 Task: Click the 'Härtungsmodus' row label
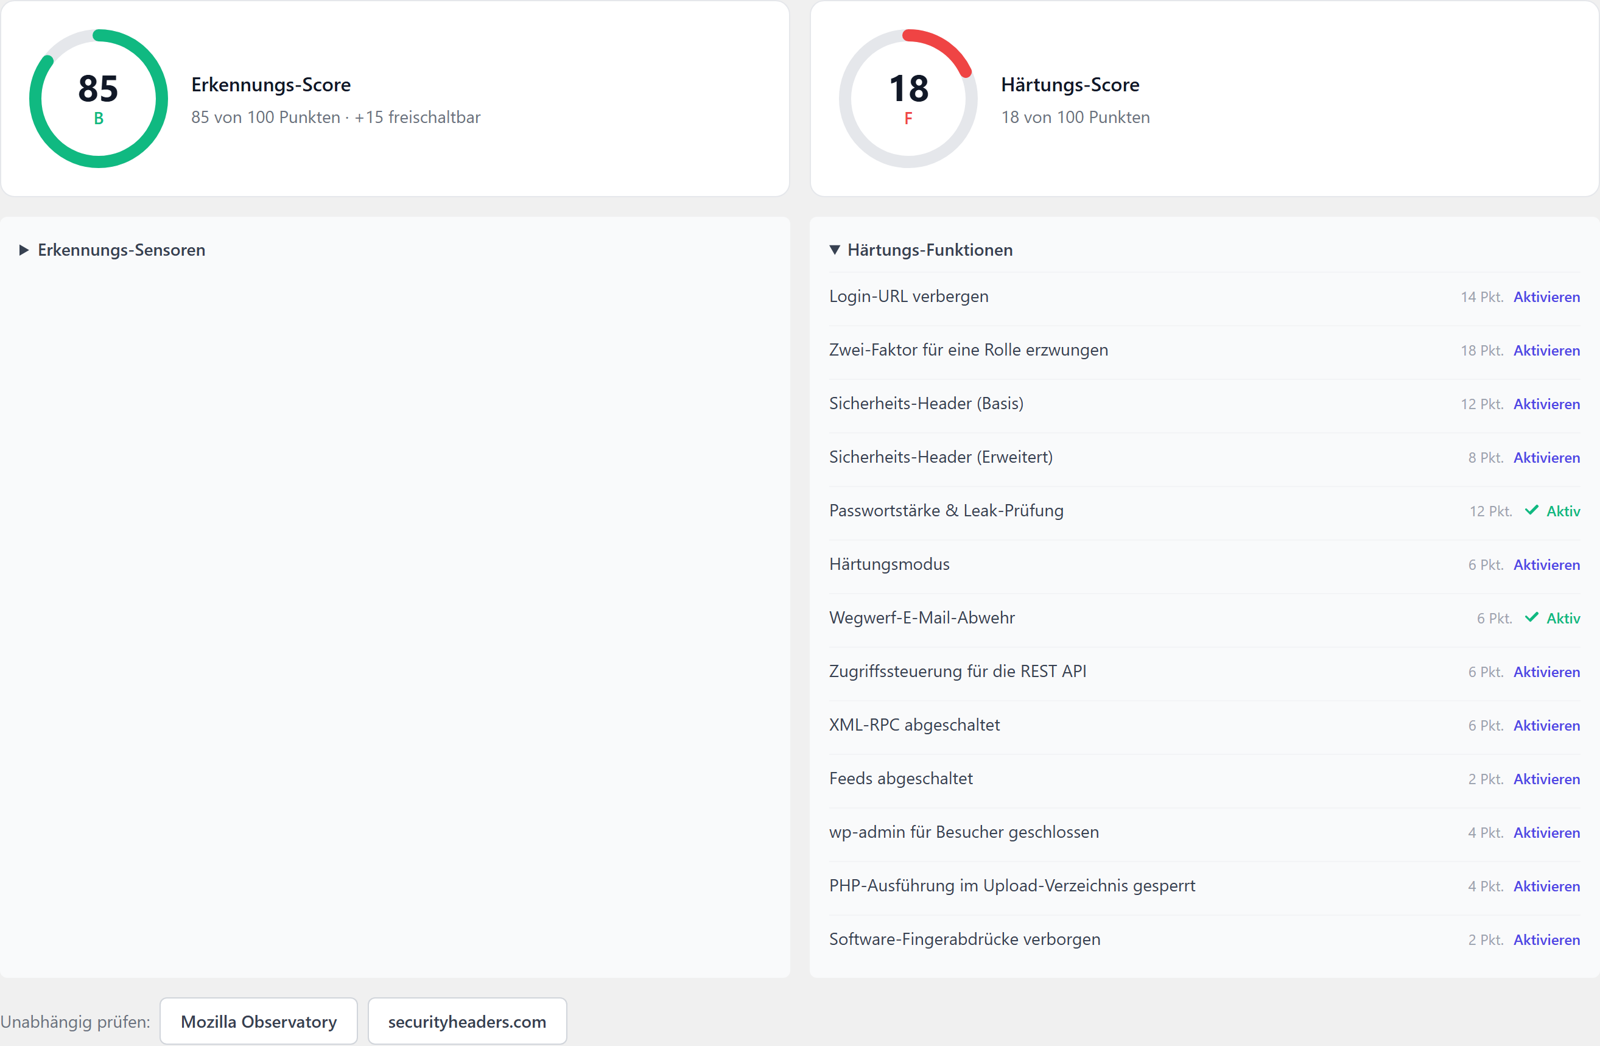pyautogui.click(x=889, y=564)
